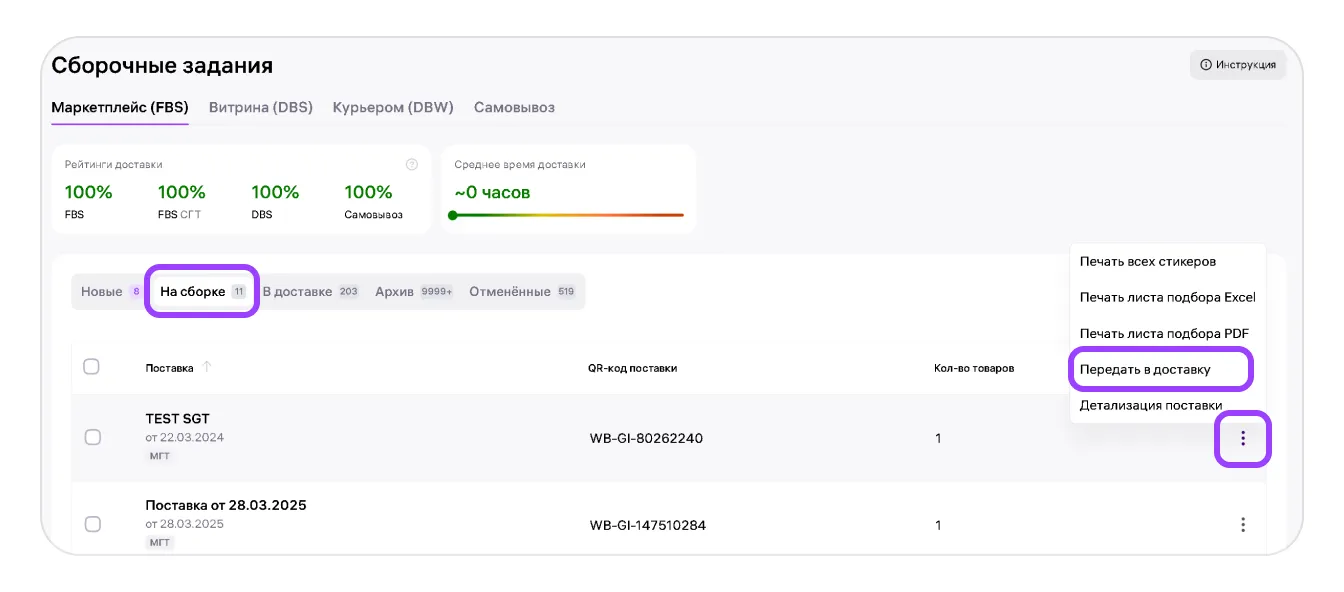Open the В доставке status tab

coord(309,292)
